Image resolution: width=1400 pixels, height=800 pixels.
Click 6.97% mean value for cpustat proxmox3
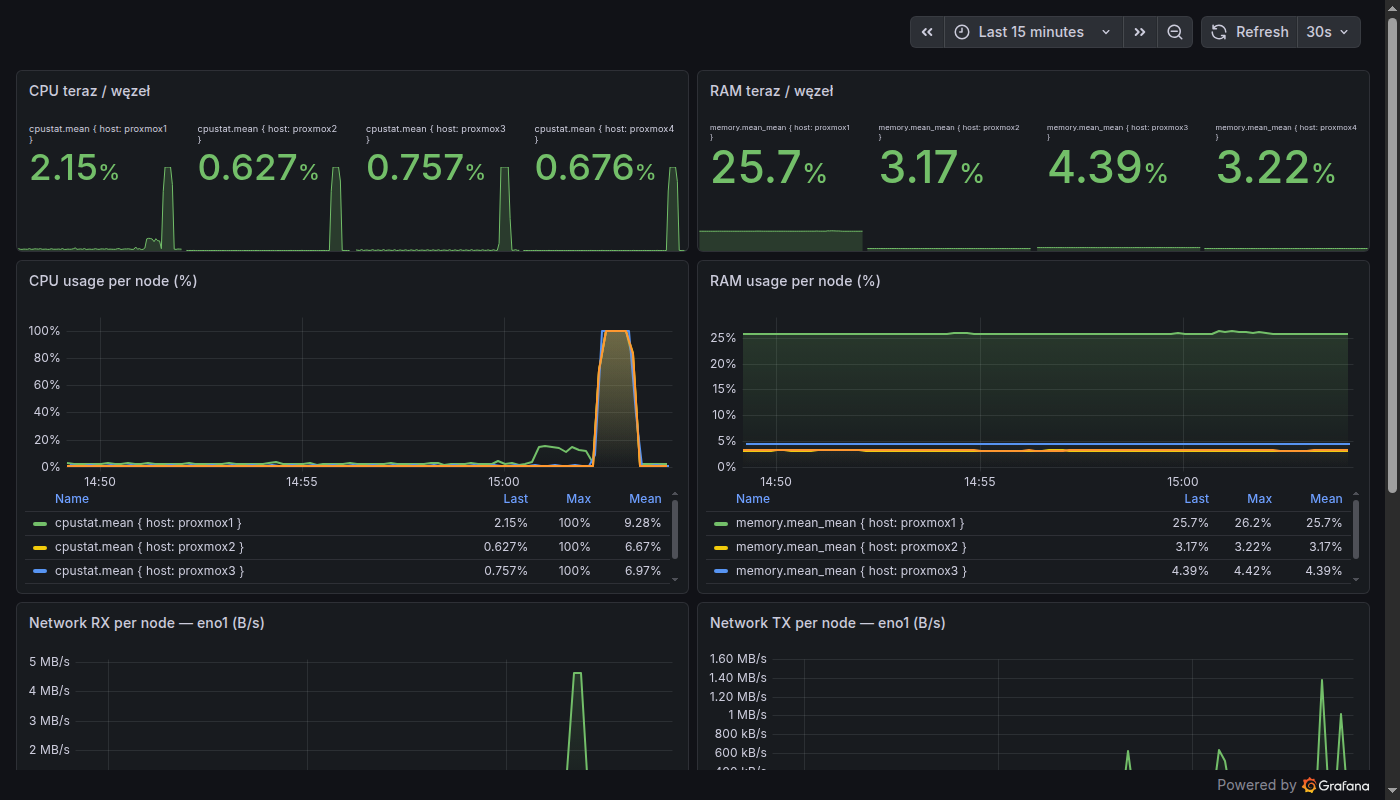tap(642, 571)
